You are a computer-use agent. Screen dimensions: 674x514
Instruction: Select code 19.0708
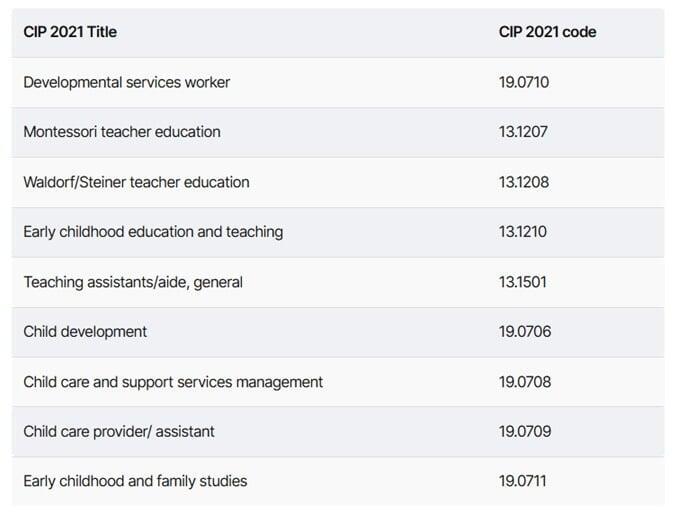tap(525, 382)
